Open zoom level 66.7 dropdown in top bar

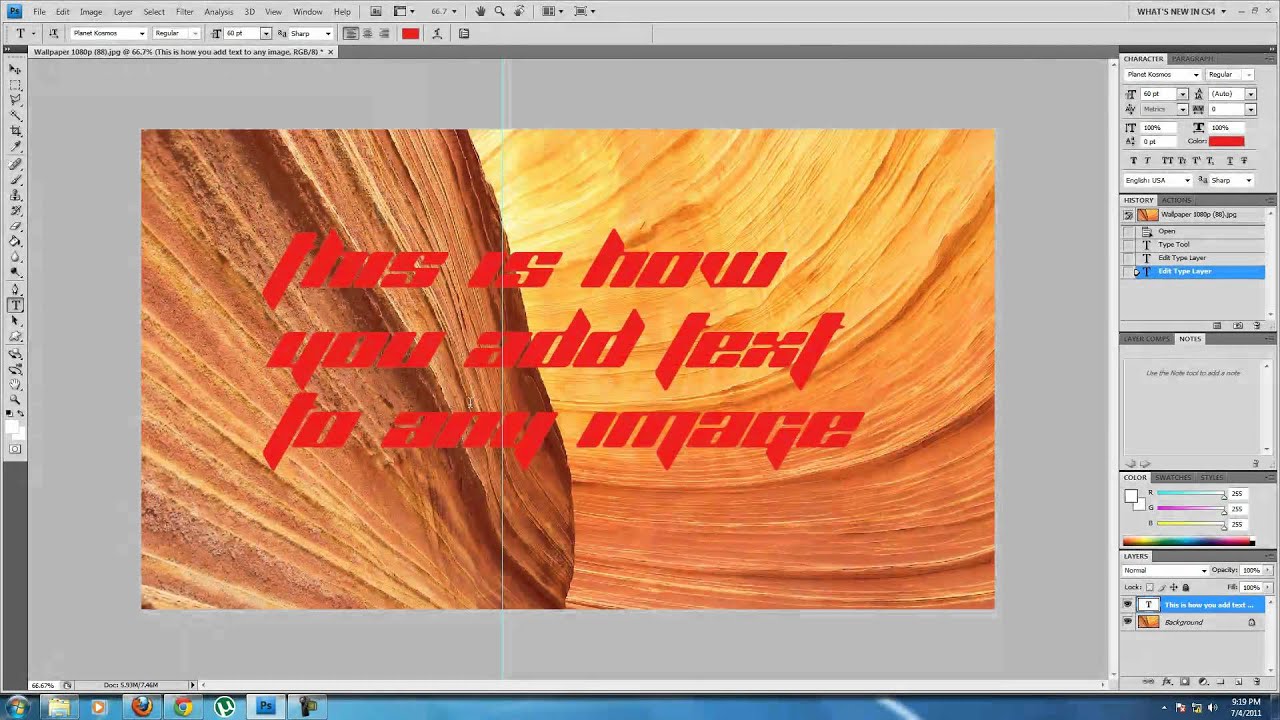[x=455, y=11]
